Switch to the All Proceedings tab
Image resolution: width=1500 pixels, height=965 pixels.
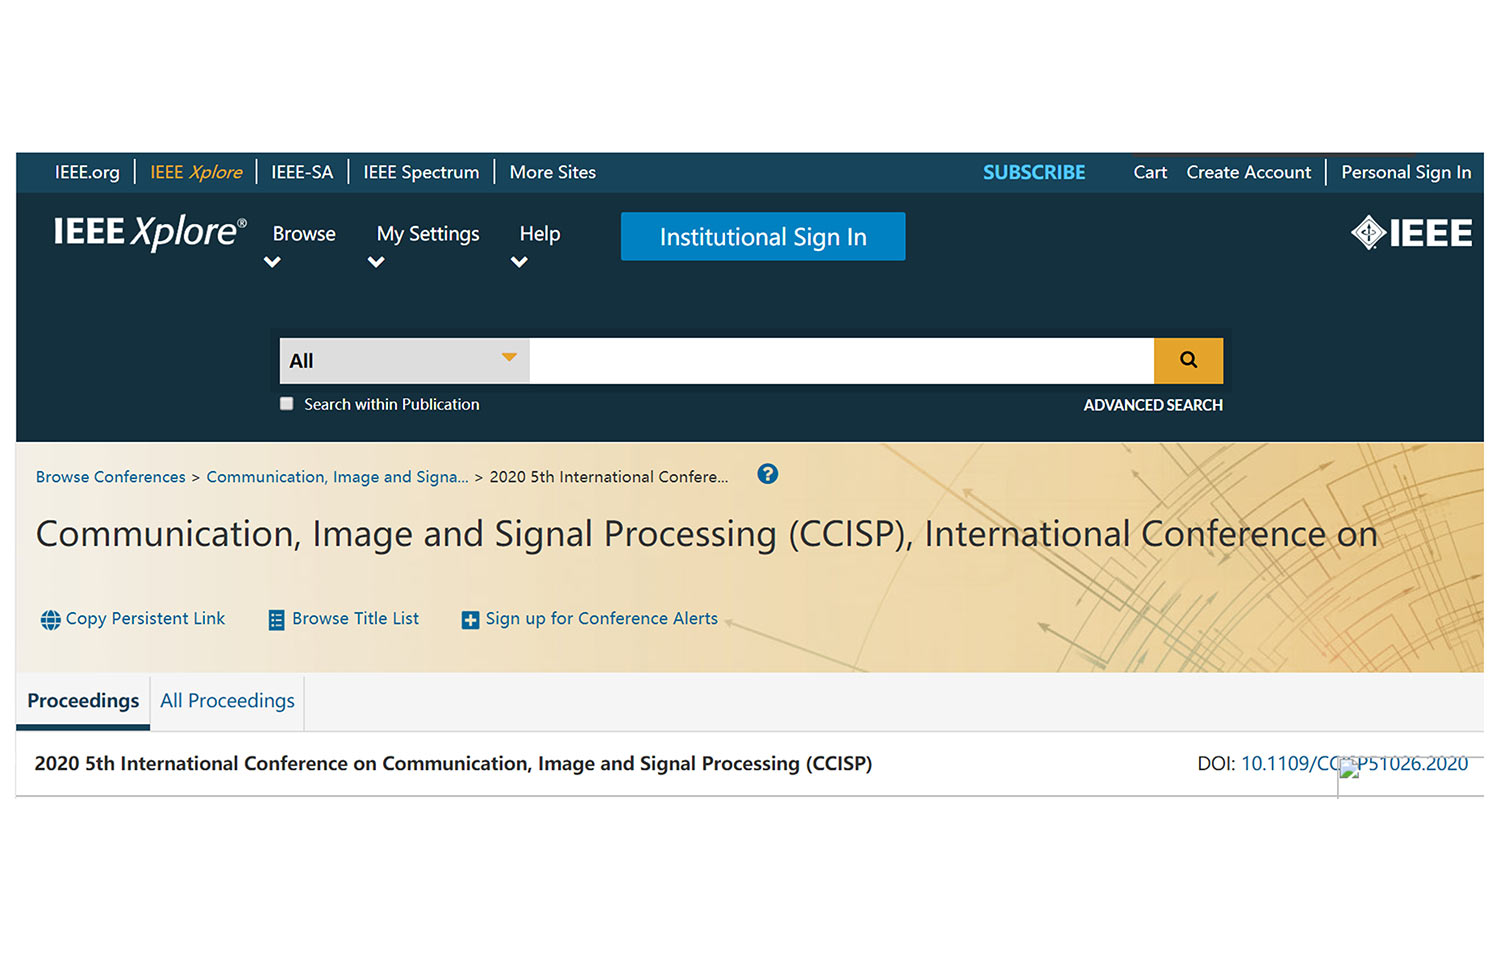click(227, 701)
